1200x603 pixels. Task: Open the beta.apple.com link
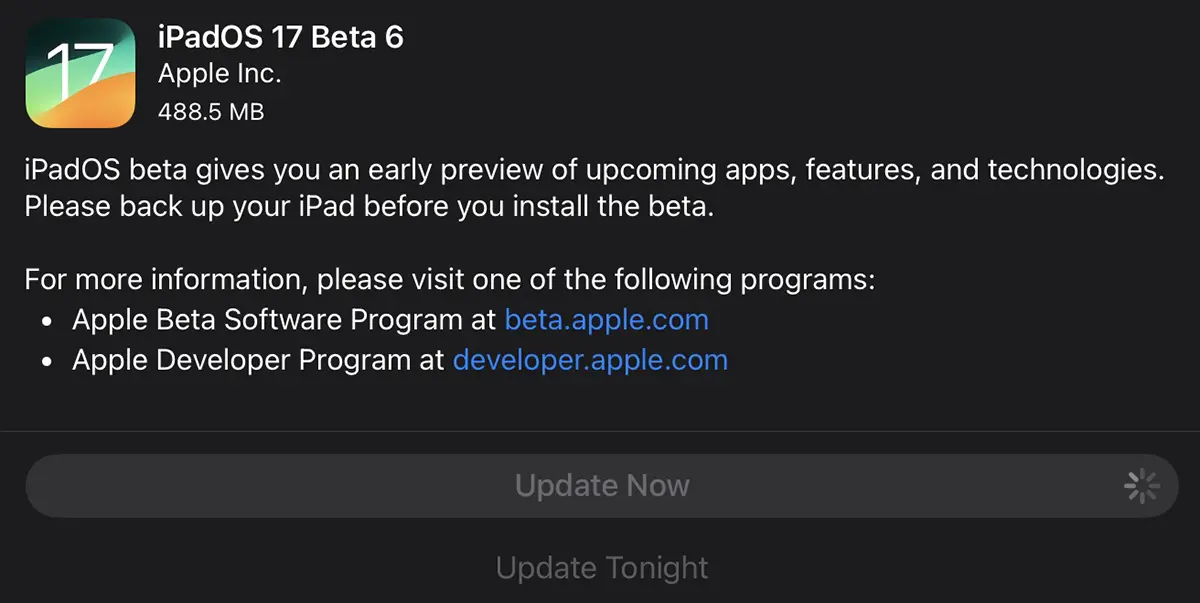(606, 320)
